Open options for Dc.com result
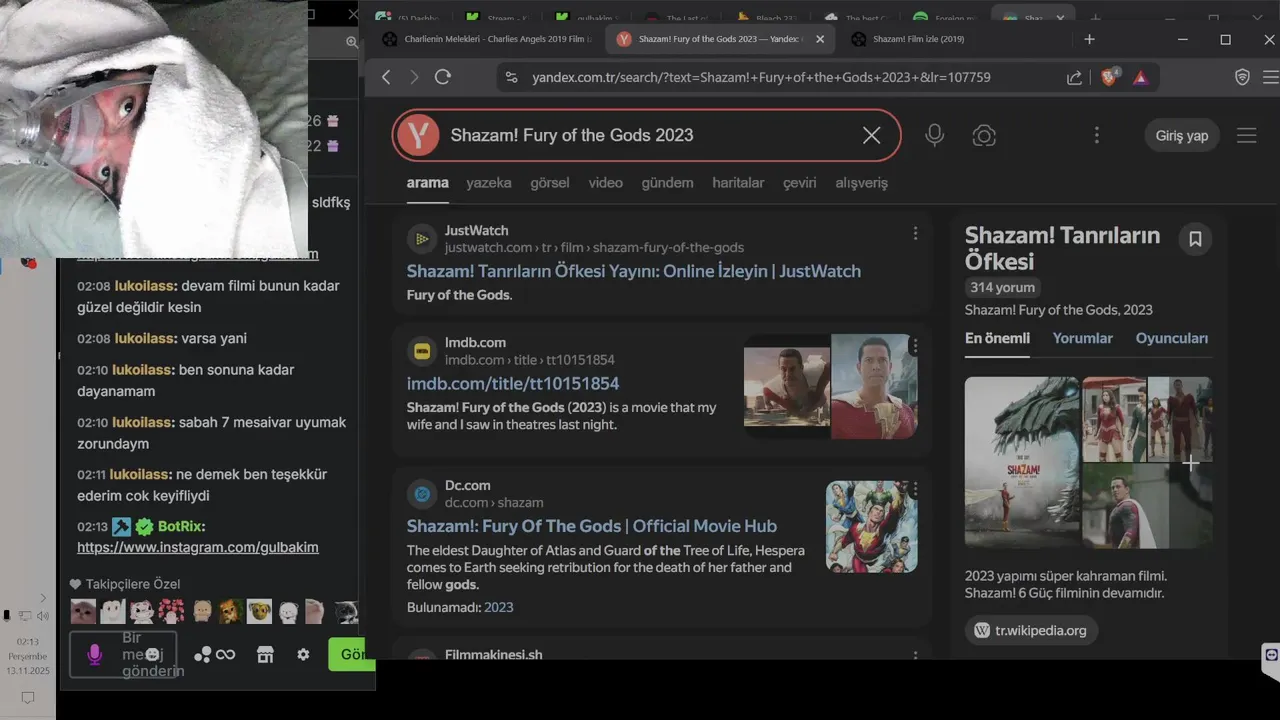Screen dimensions: 1280x720 point(915,489)
